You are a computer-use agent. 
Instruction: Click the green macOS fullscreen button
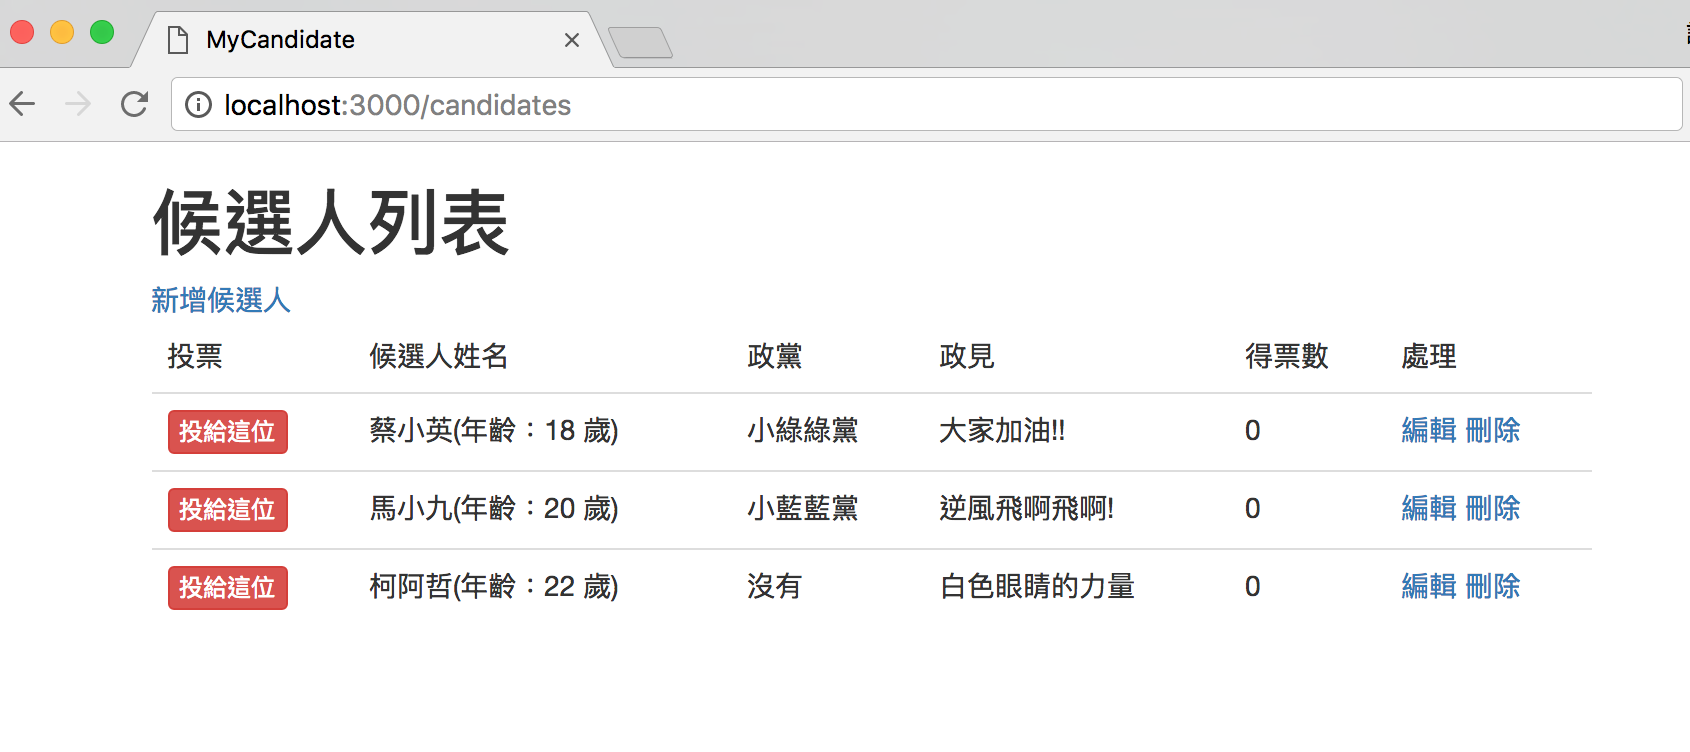(x=102, y=32)
